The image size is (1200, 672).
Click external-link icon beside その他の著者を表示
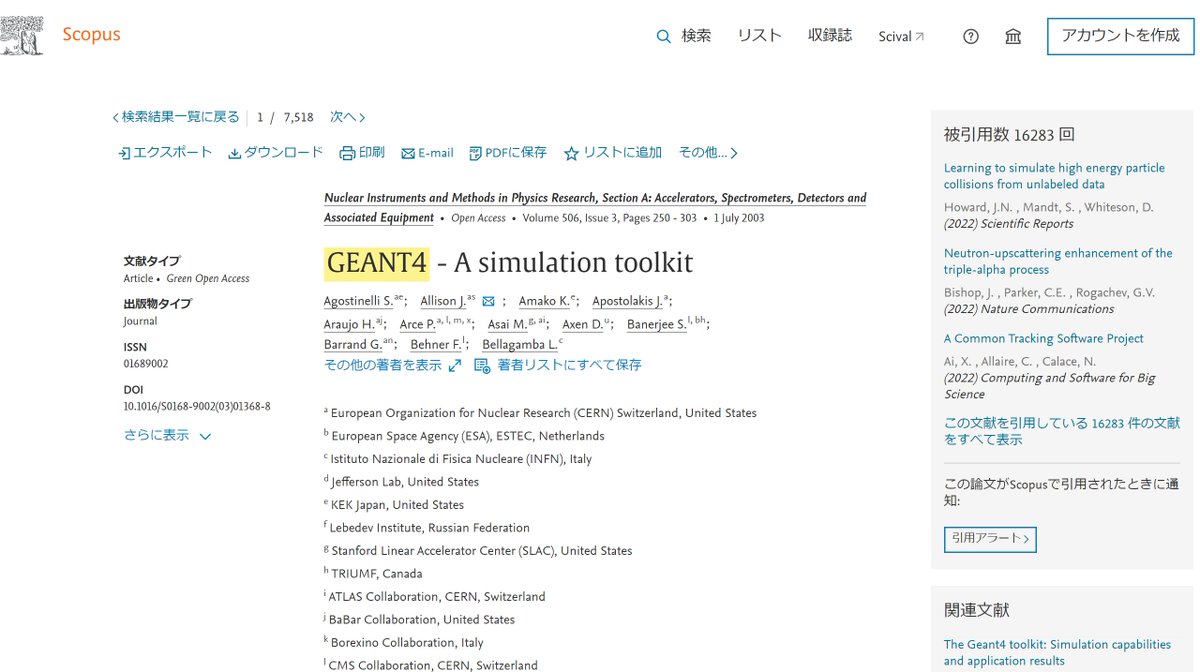[x=455, y=366]
